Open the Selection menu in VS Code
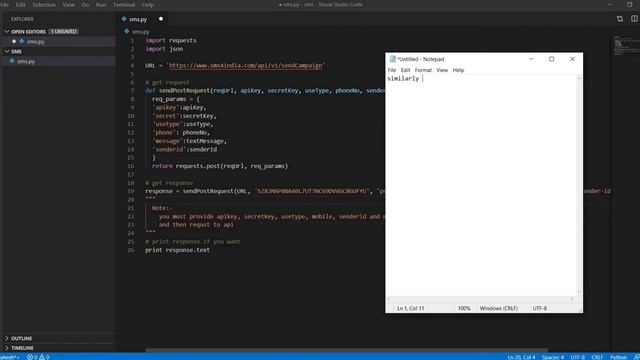640x360 pixels. point(44,5)
